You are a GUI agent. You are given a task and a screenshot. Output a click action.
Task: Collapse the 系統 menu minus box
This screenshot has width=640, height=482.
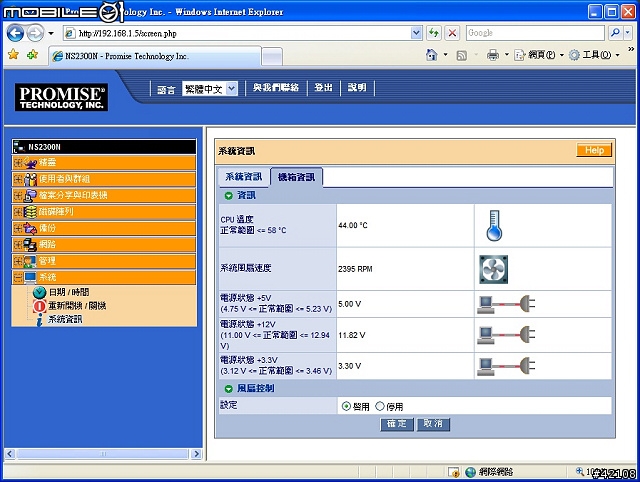18,278
